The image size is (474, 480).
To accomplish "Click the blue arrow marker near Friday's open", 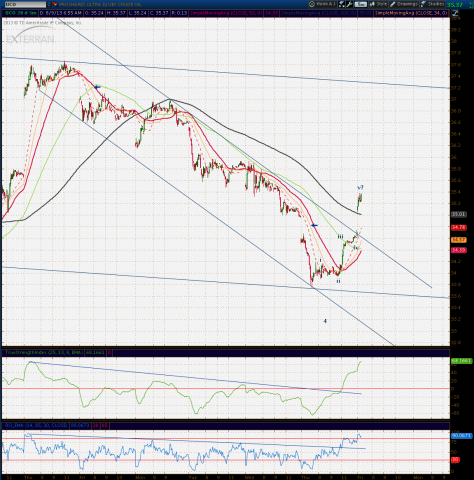I will pos(97,87).
